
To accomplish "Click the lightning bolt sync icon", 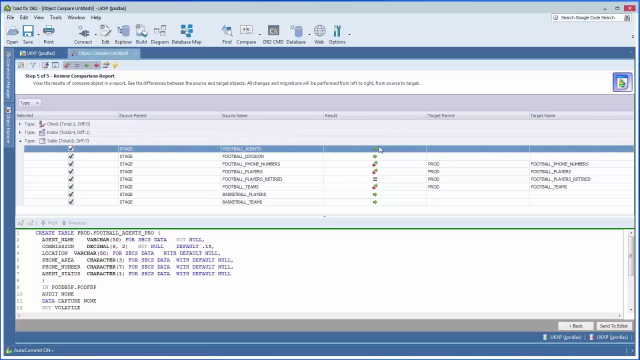I will tap(116, 65).
